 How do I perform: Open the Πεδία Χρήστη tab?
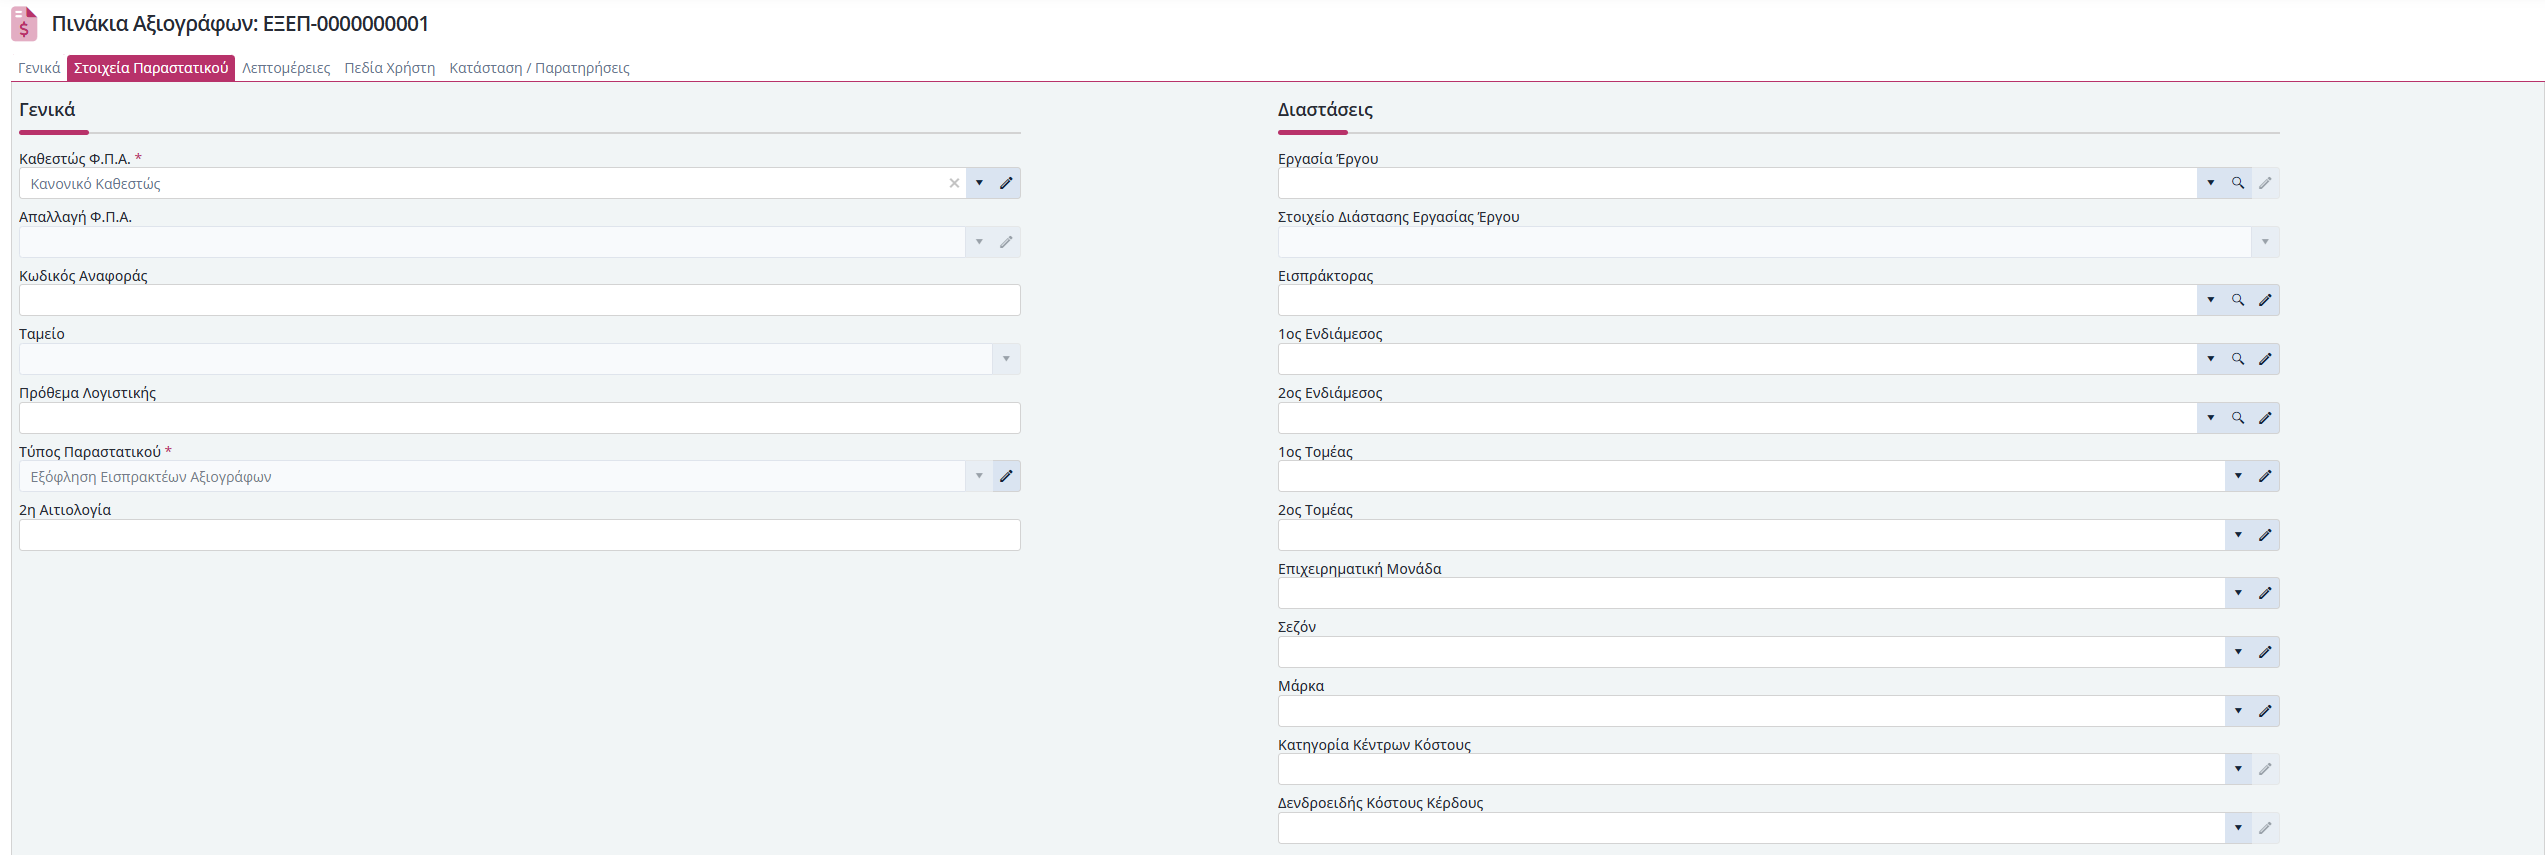pos(390,68)
